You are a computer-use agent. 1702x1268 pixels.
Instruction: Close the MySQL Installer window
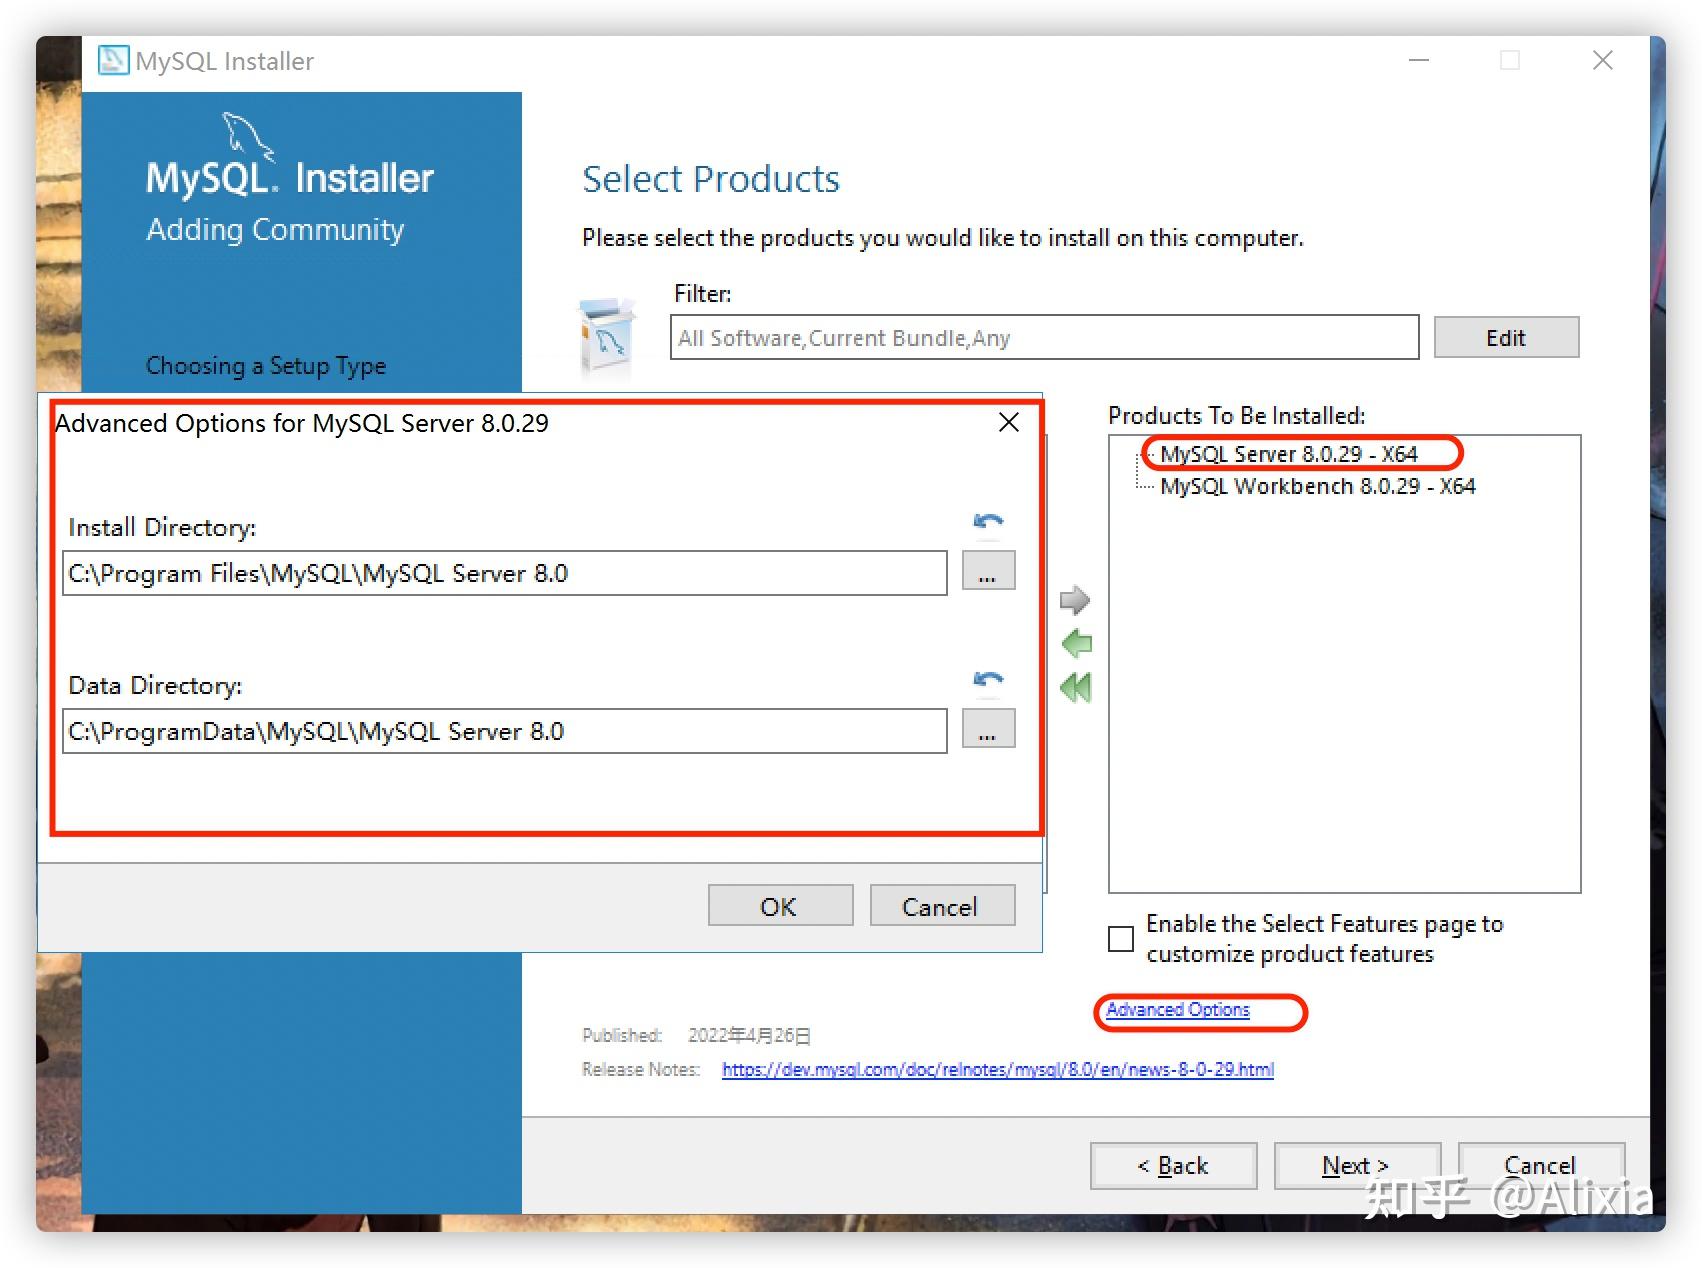(1603, 60)
